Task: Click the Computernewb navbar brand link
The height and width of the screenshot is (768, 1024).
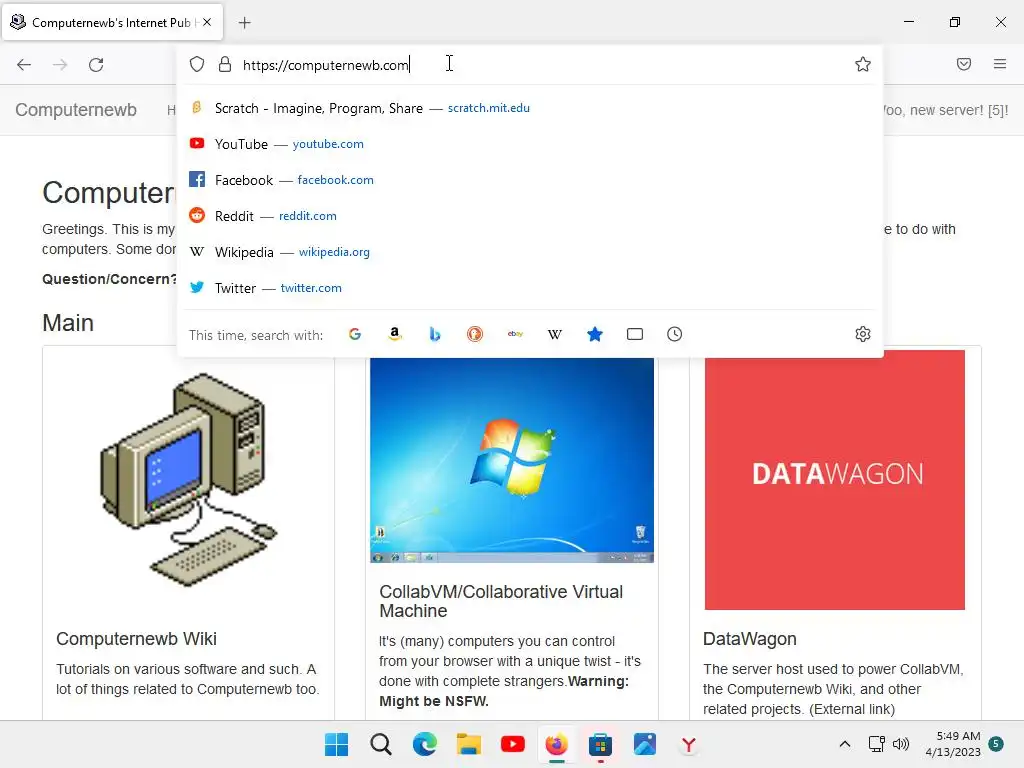Action: coord(76,110)
